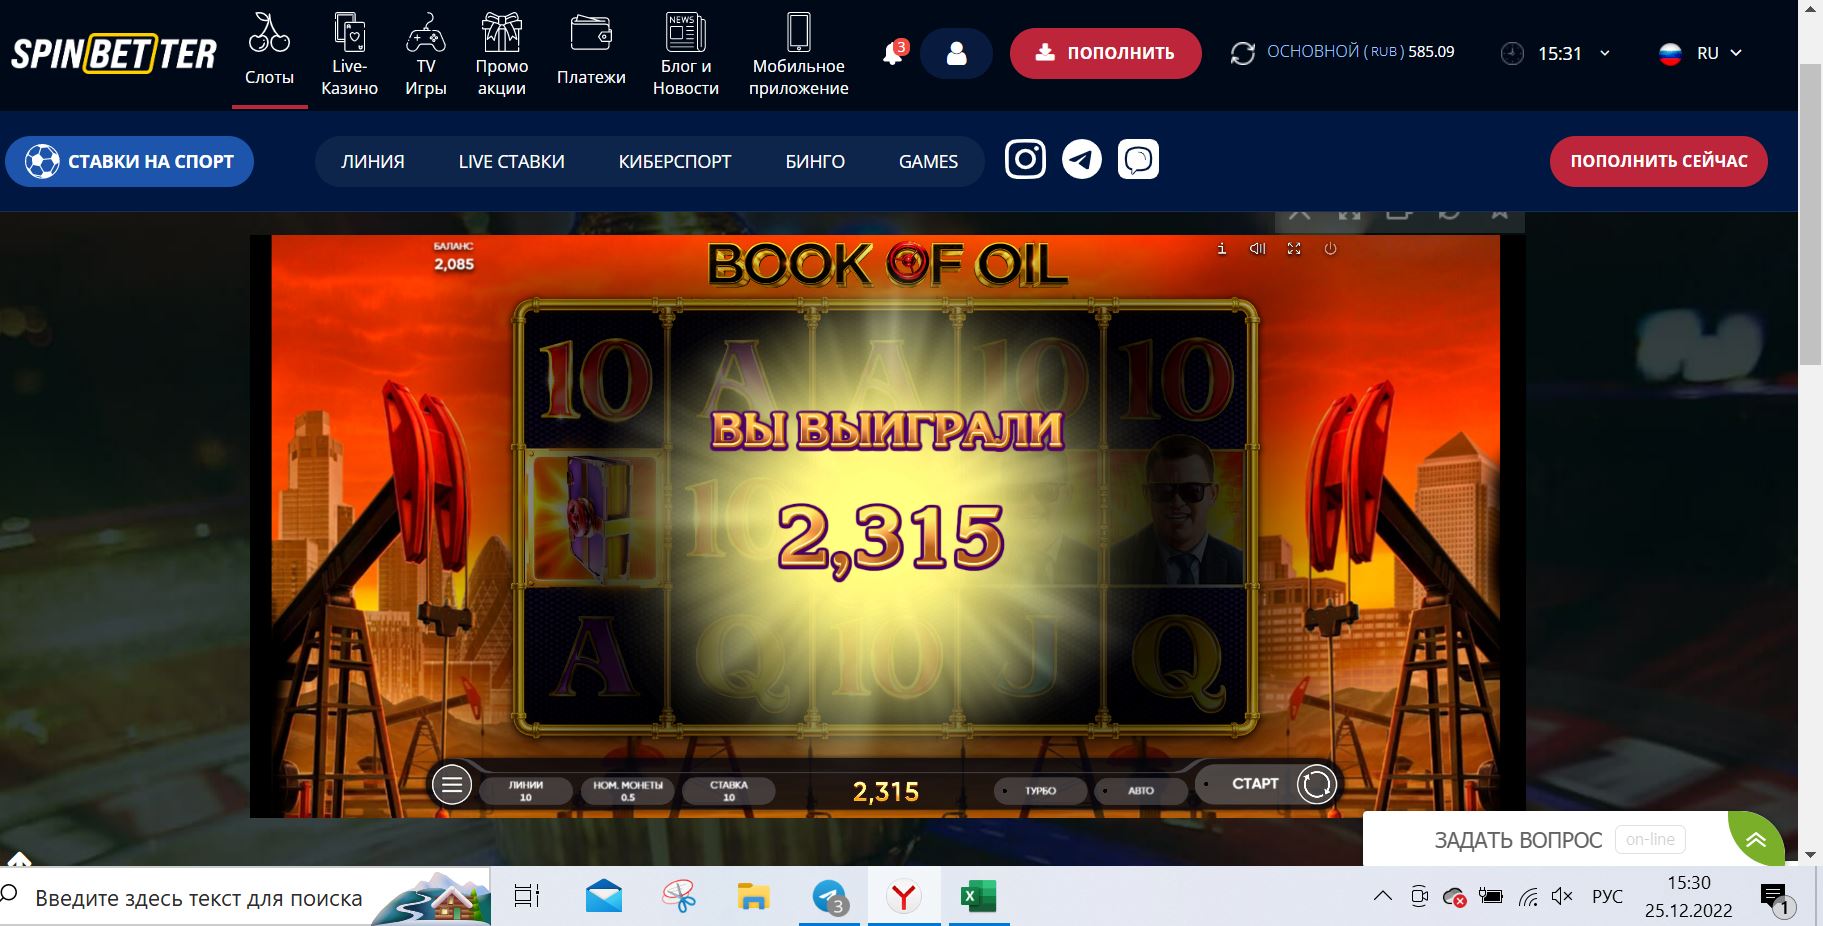Go to the Линия betting page
Viewport: 1823px width, 926px height.
point(373,161)
